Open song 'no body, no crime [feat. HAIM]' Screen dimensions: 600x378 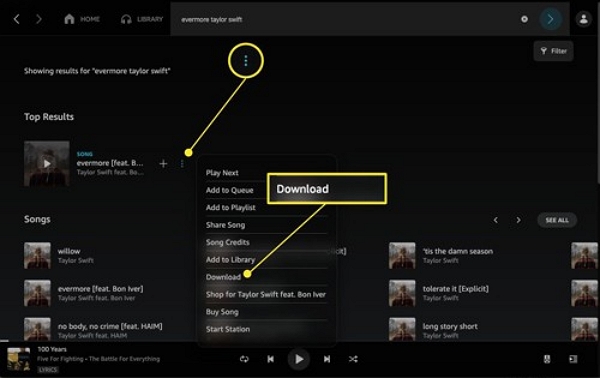(x=110, y=326)
